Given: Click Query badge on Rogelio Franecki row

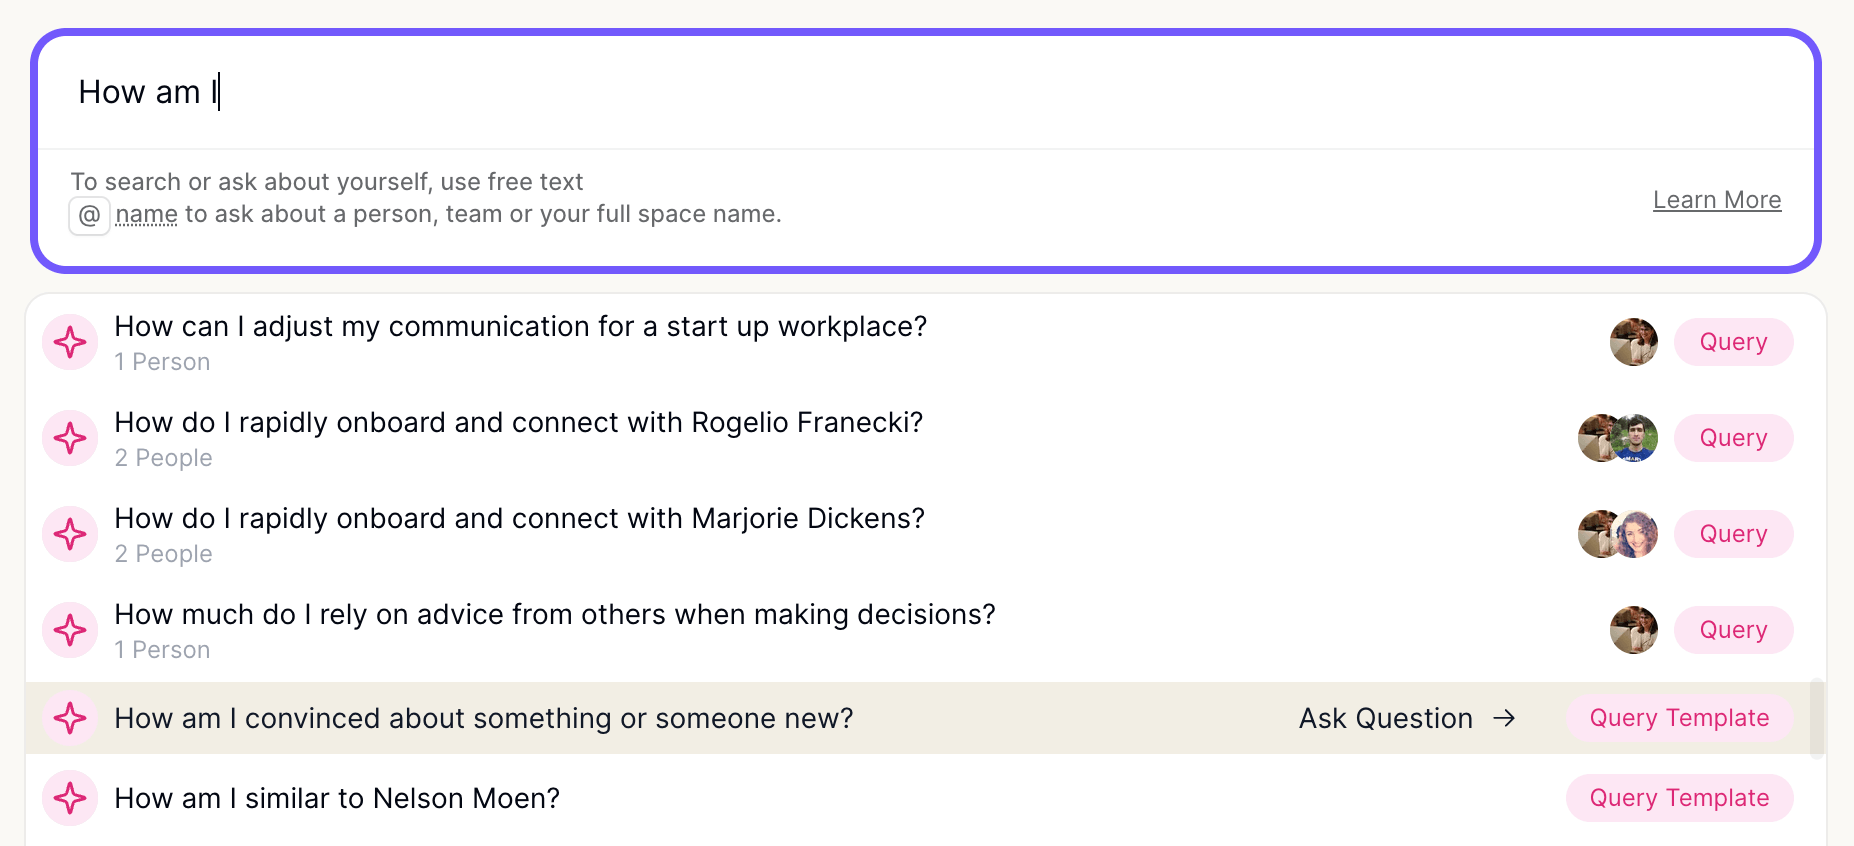Looking at the screenshot, I should pos(1733,438).
